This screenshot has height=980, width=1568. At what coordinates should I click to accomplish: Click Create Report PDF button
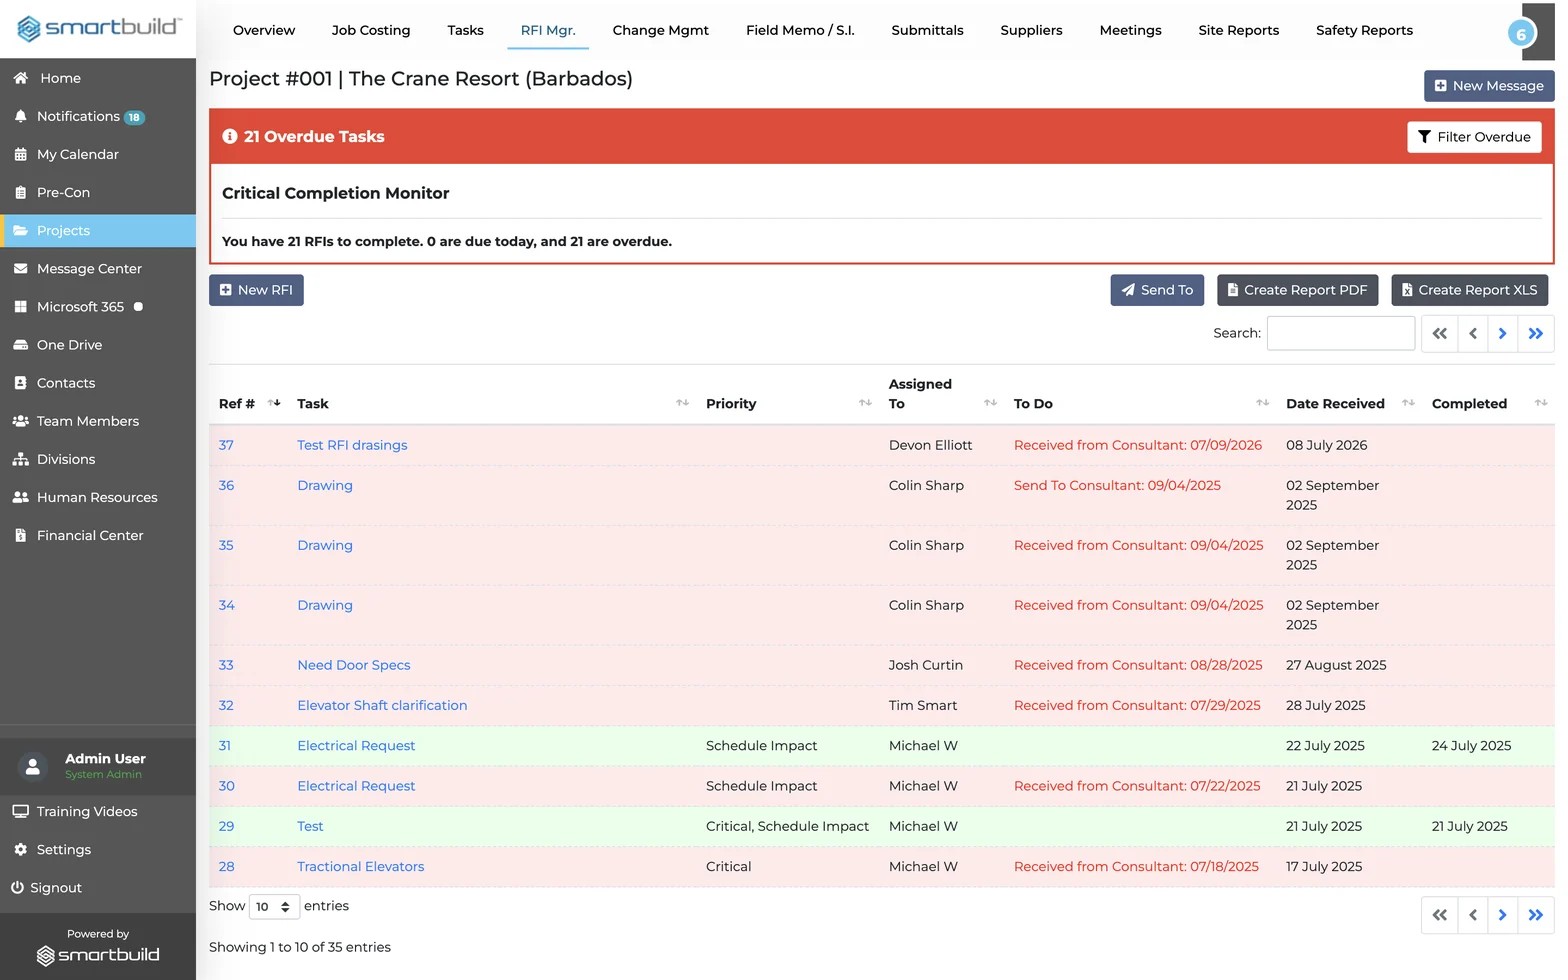pos(1297,290)
